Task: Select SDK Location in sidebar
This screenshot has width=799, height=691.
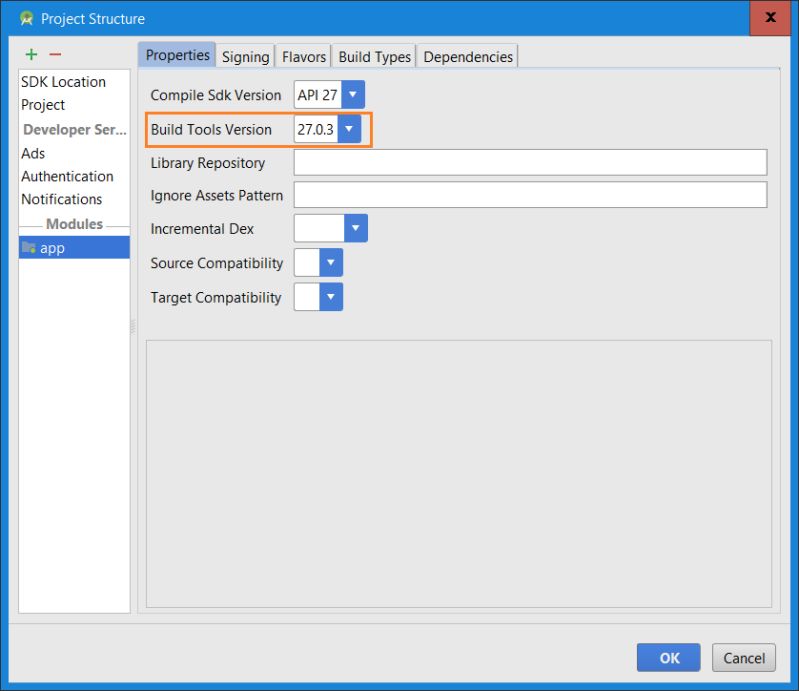Action: click(x=74, y=82)
